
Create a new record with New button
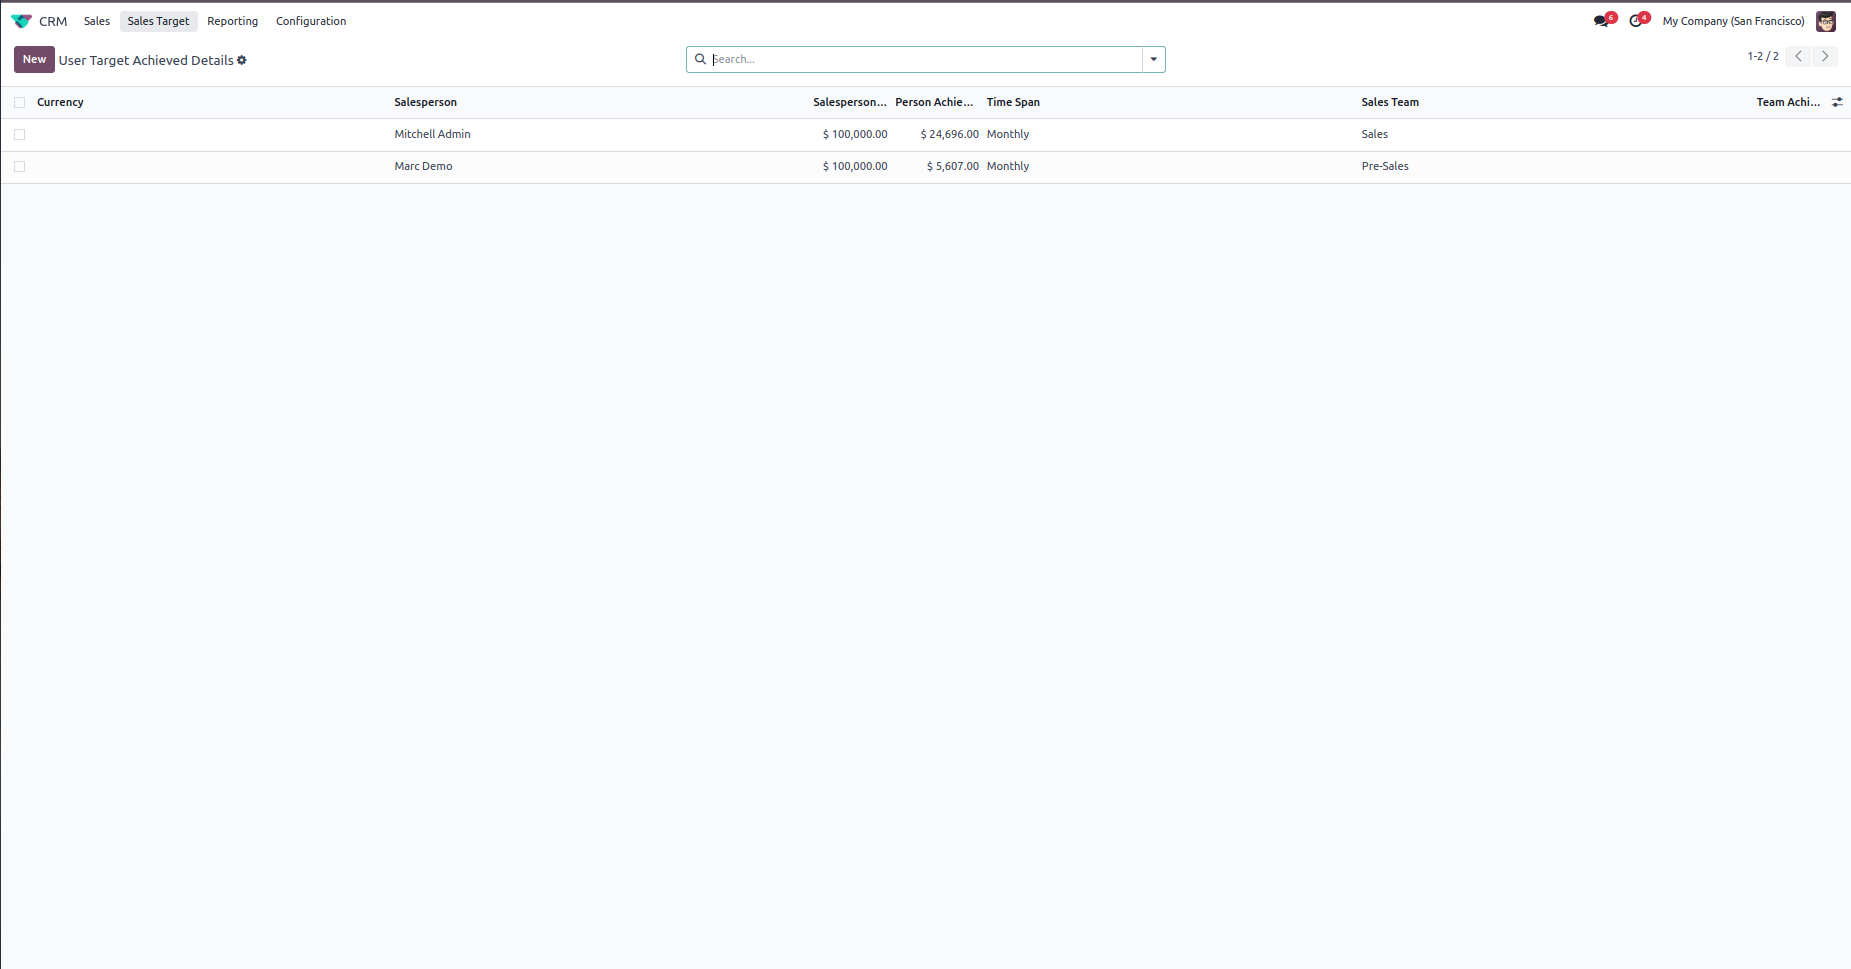point(34,59)
